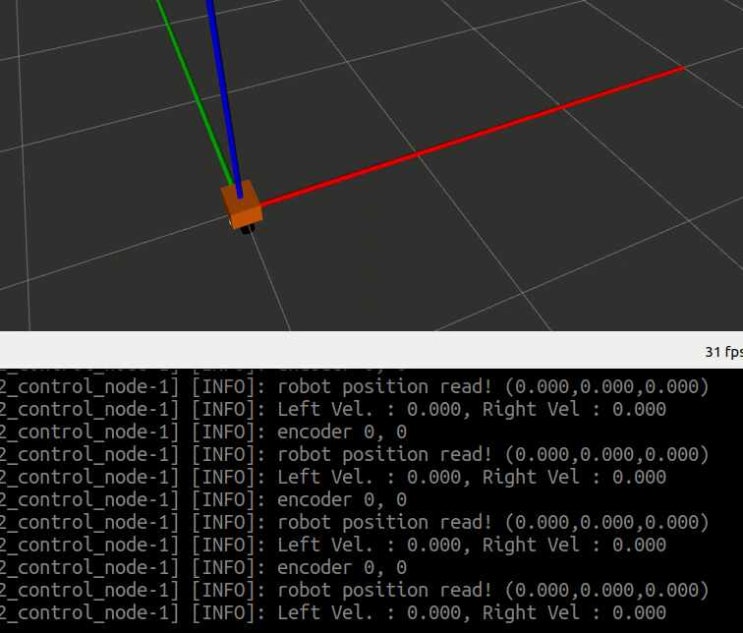Click the first fully visible "robot position read!" line
The width and height of the screenshot is (743, 633).
tap(492, 387)
